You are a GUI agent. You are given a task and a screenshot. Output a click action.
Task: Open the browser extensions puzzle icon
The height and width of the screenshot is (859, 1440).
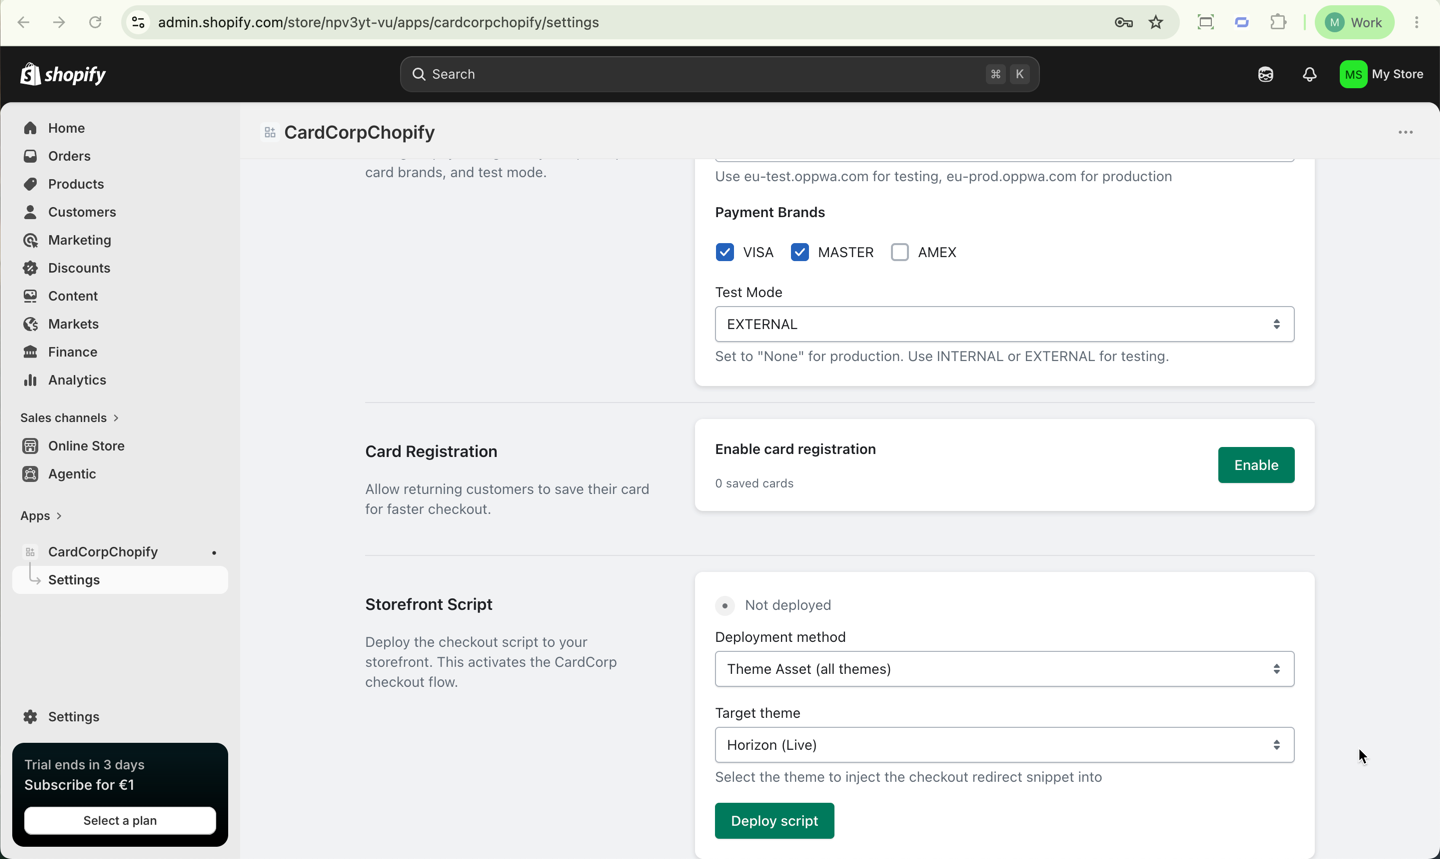(1278, 22)
